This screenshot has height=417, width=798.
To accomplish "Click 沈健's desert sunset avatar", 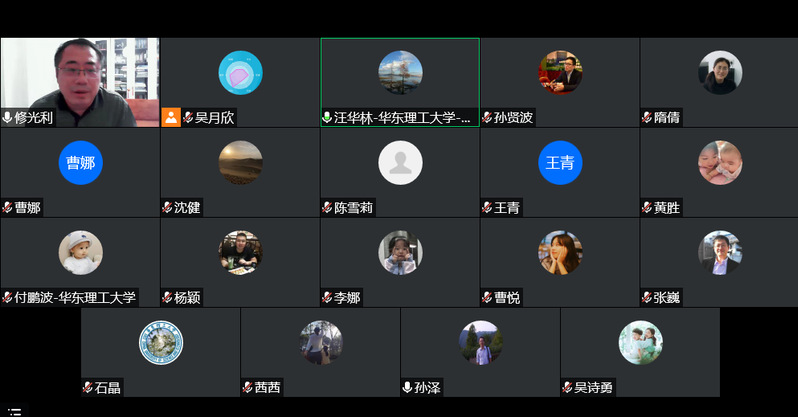I will [x=240, y=162].
